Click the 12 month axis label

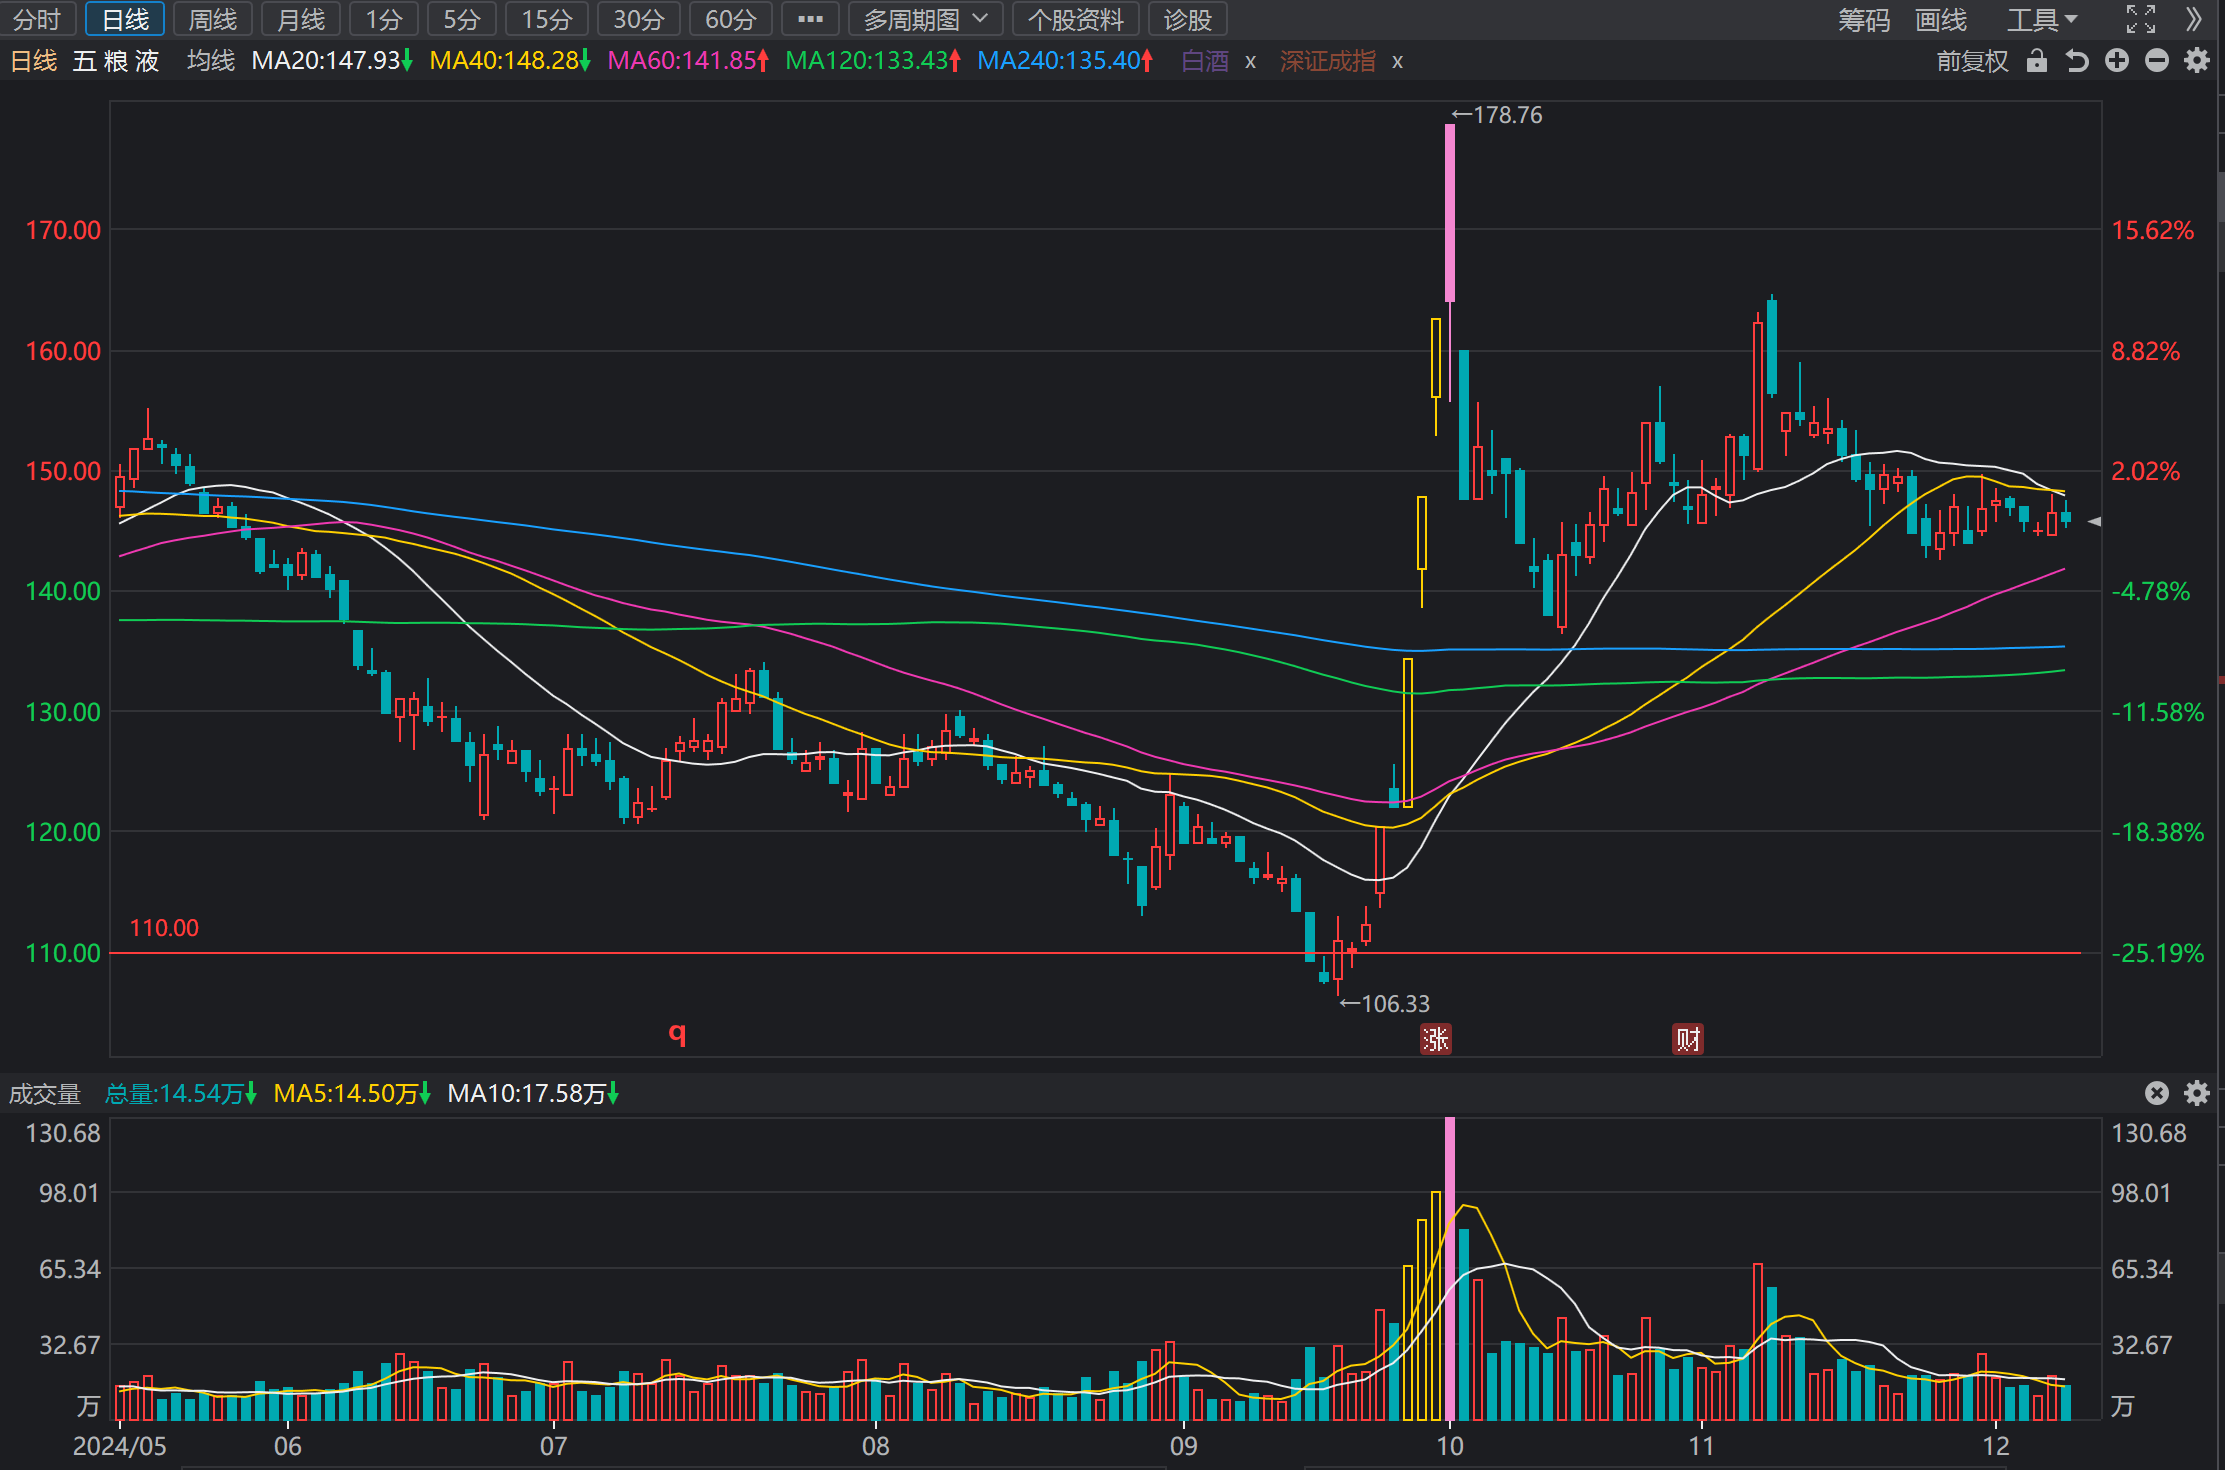tap(1996, 1446)
